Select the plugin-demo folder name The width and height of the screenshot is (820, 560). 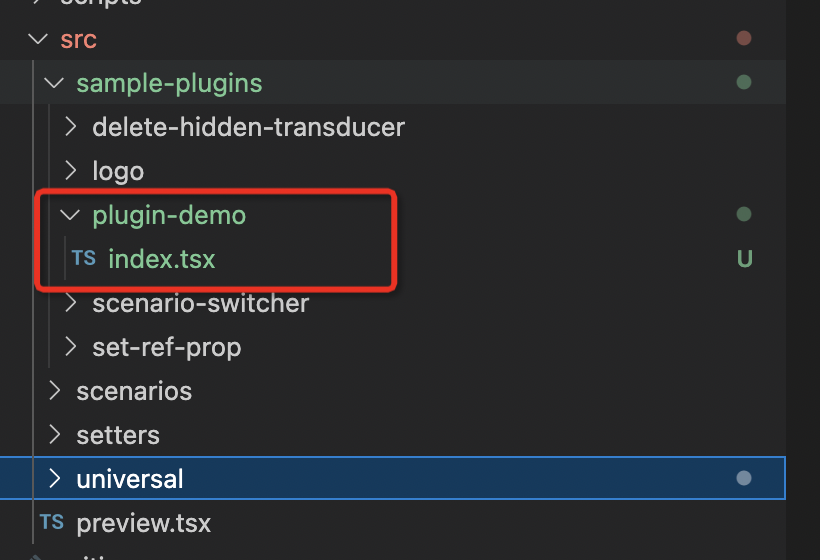point(169,215)
